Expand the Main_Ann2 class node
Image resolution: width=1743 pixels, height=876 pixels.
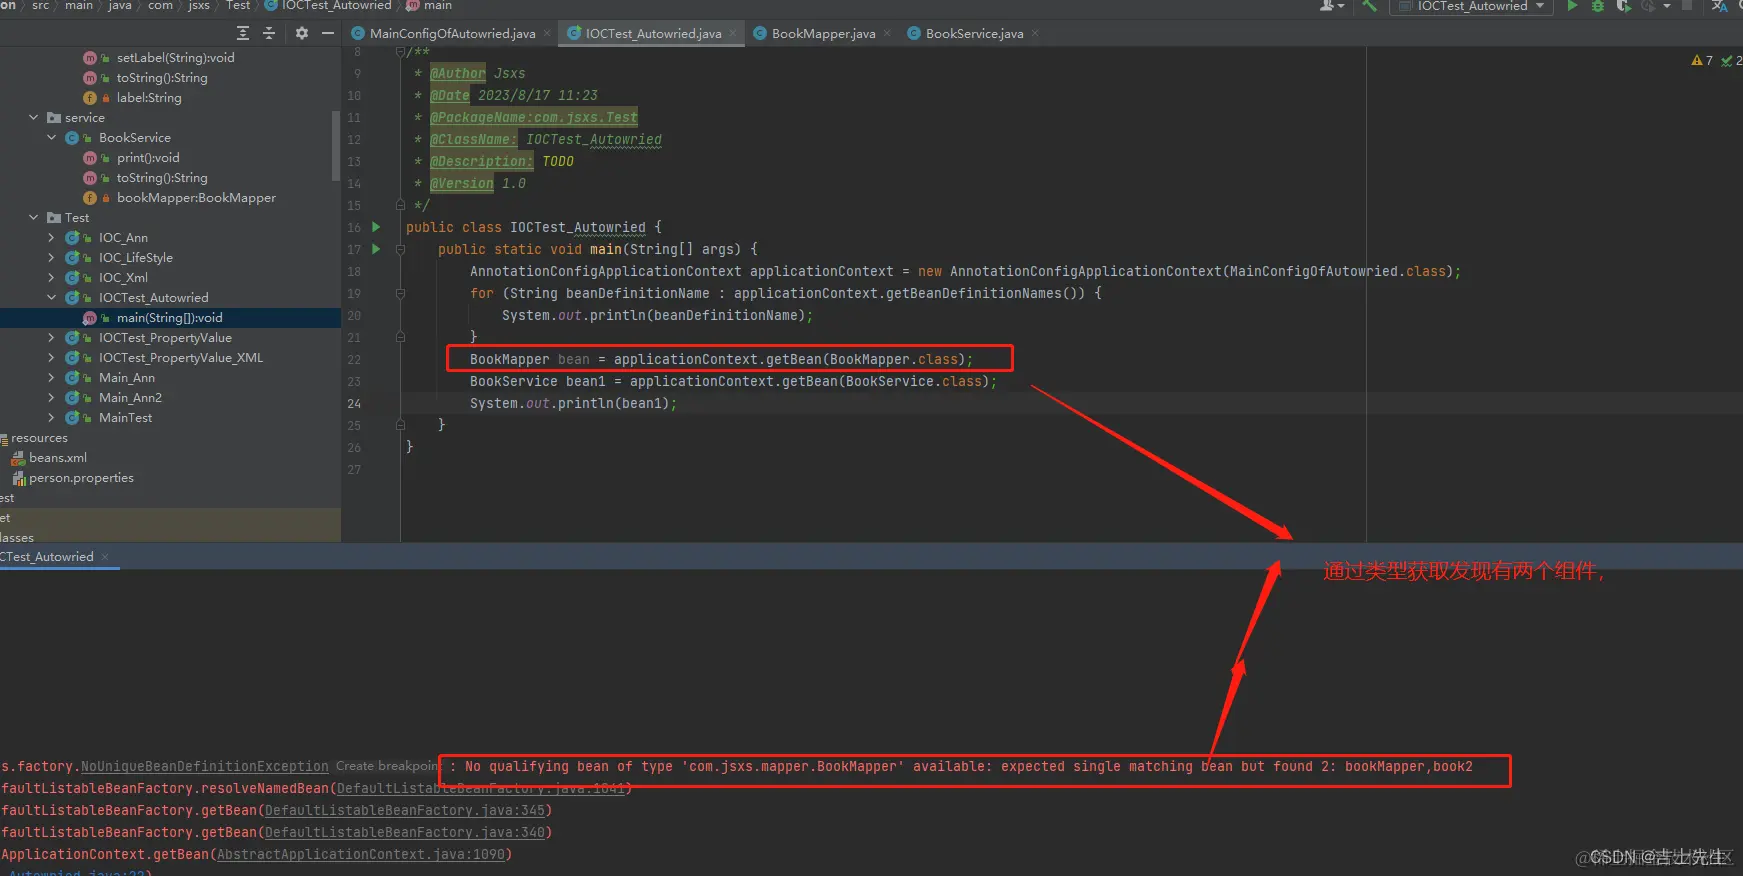(51, 397)
